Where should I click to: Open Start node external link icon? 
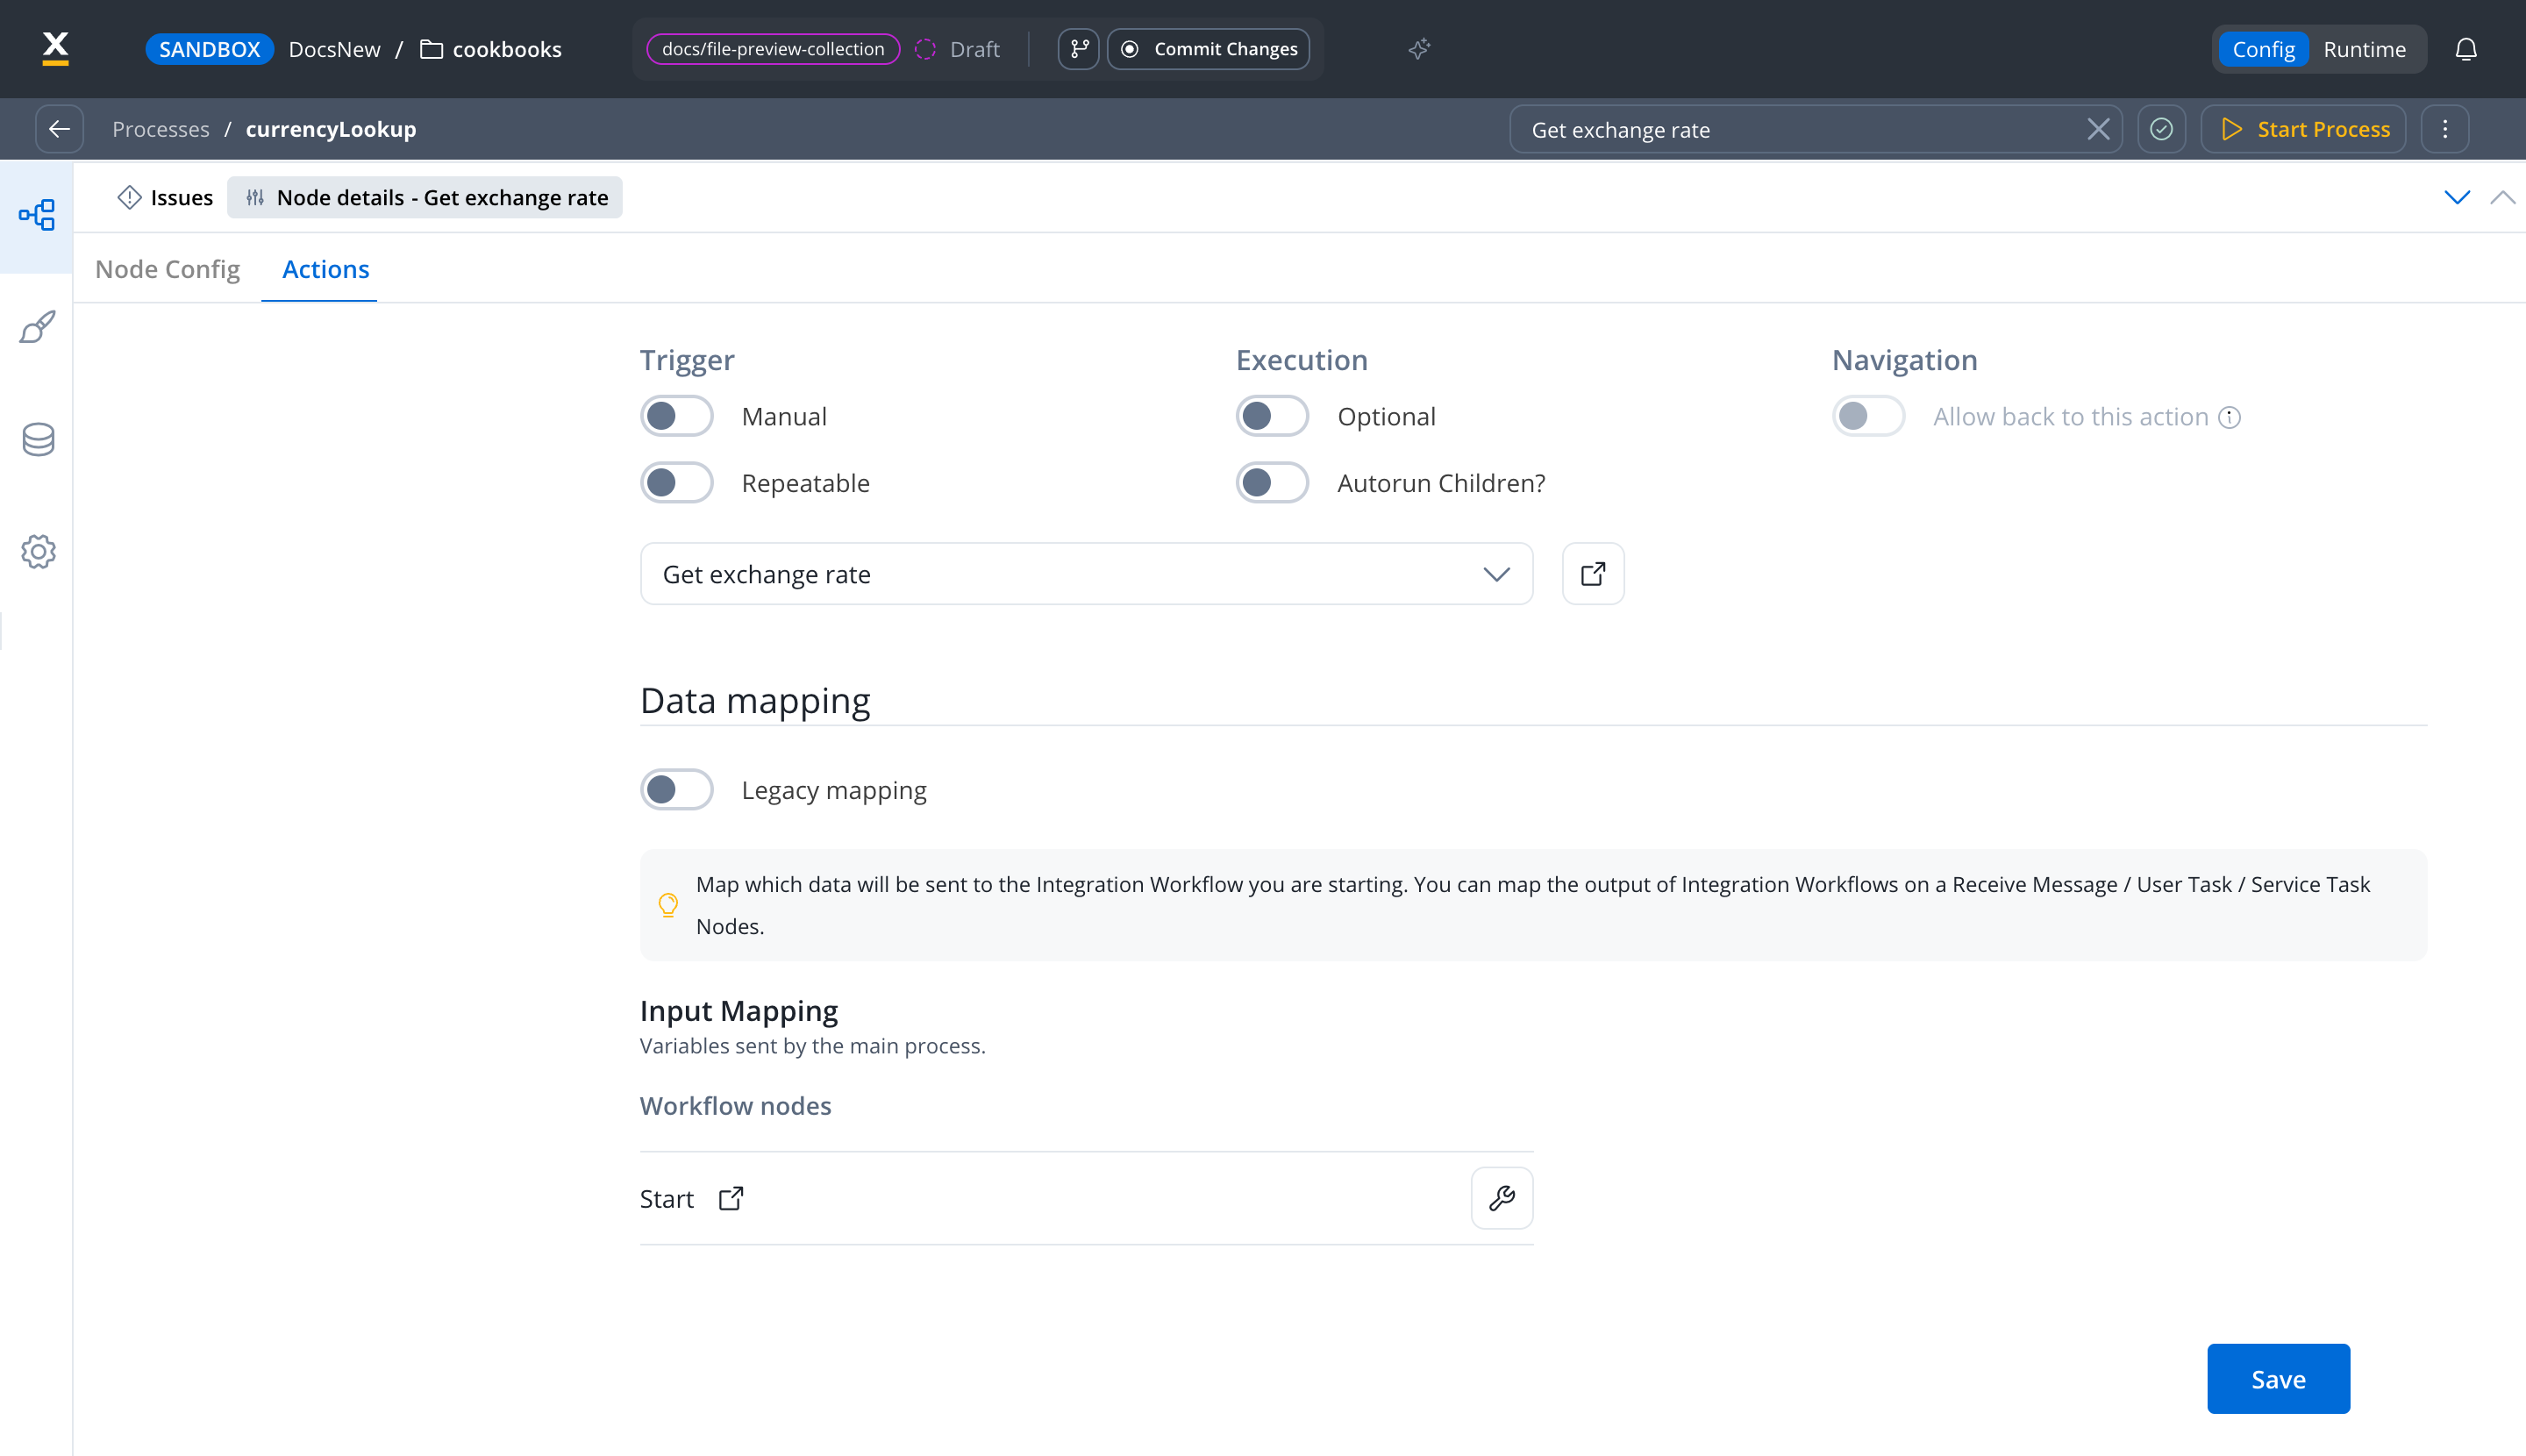click(731, 1198)
